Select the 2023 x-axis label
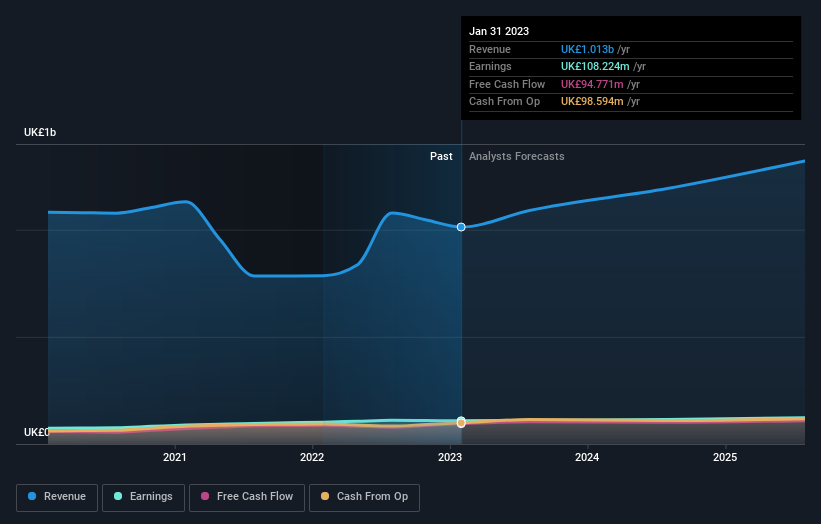Viewport: 821px width, 524px height. pos(450,458)
